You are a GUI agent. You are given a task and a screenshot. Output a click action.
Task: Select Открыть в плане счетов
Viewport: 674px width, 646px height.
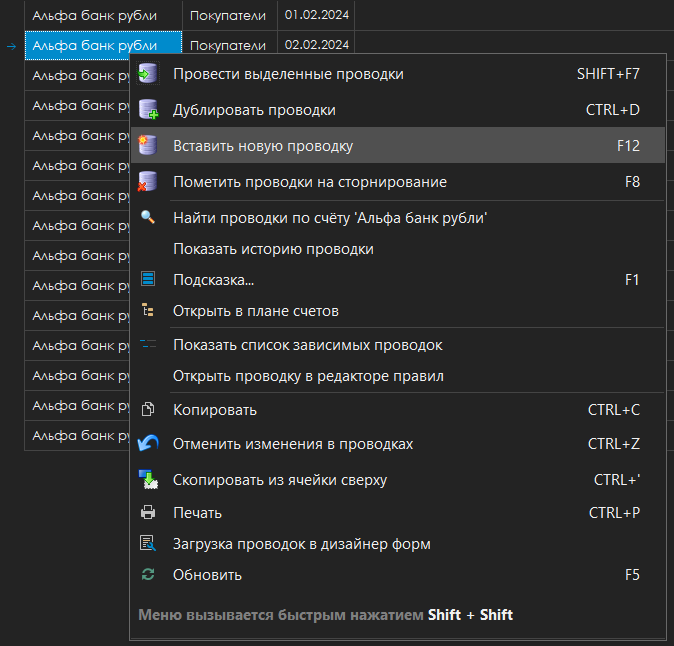tap(398, 311)
